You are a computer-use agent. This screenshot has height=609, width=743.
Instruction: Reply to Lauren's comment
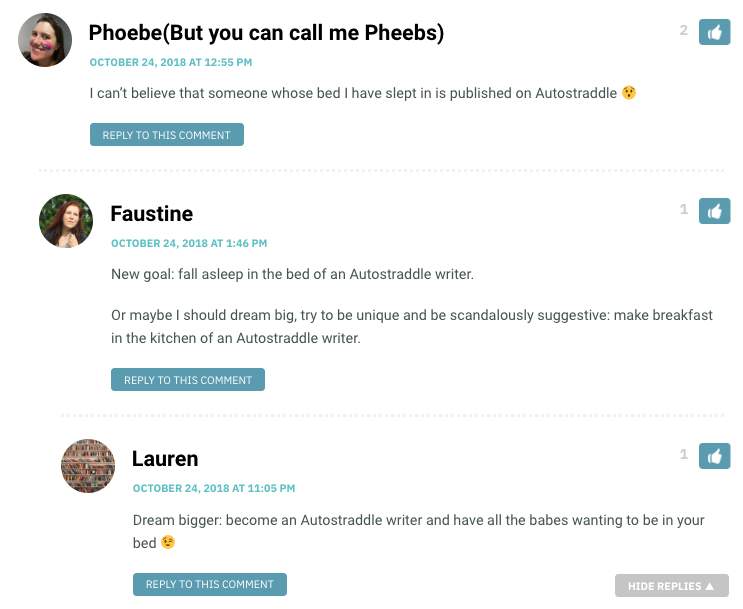209,584
